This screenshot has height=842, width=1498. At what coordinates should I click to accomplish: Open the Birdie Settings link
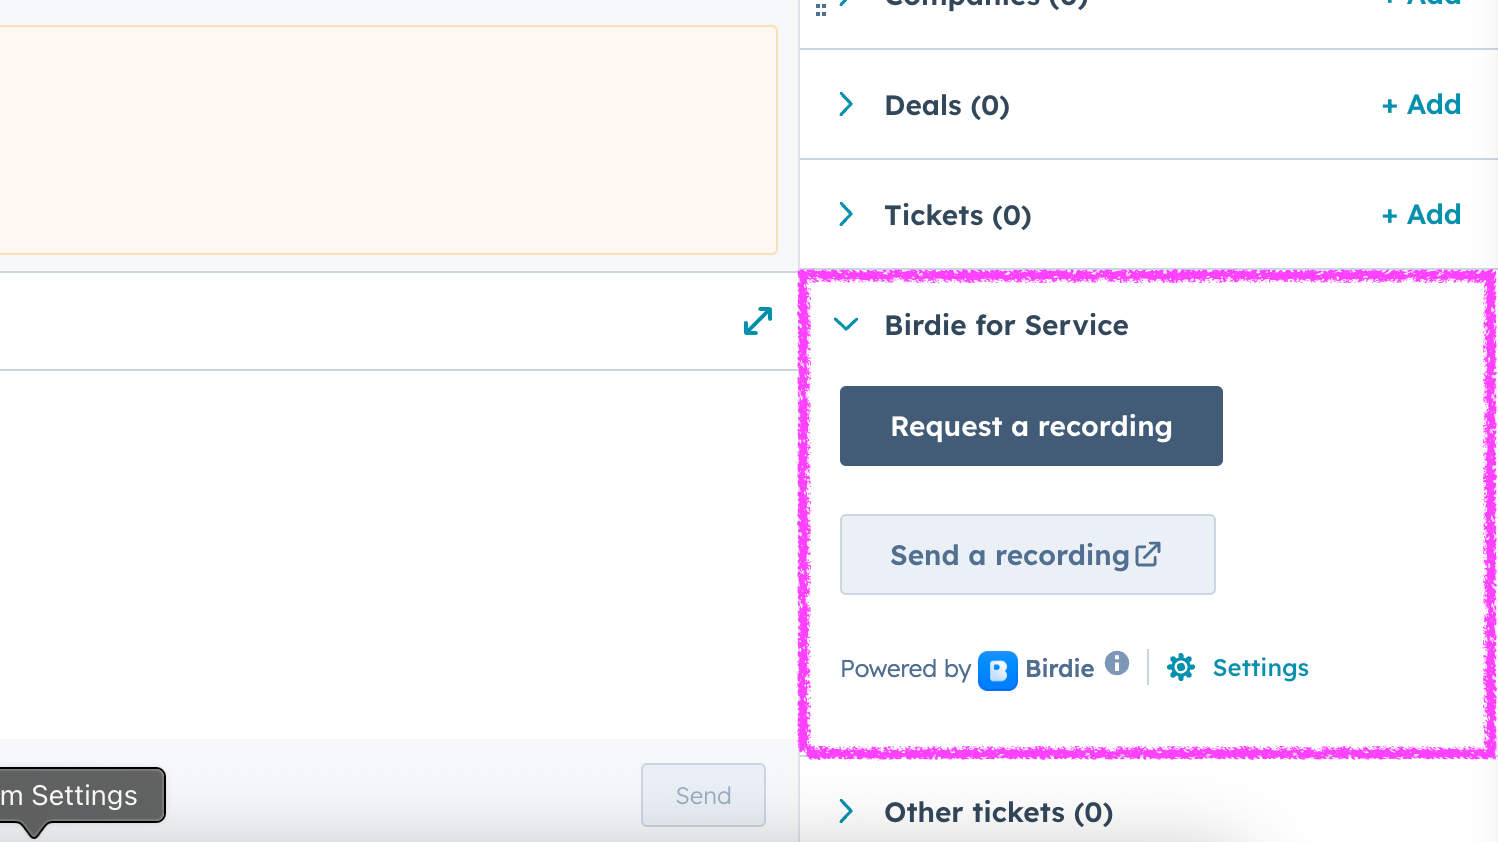click(1260, 667)
